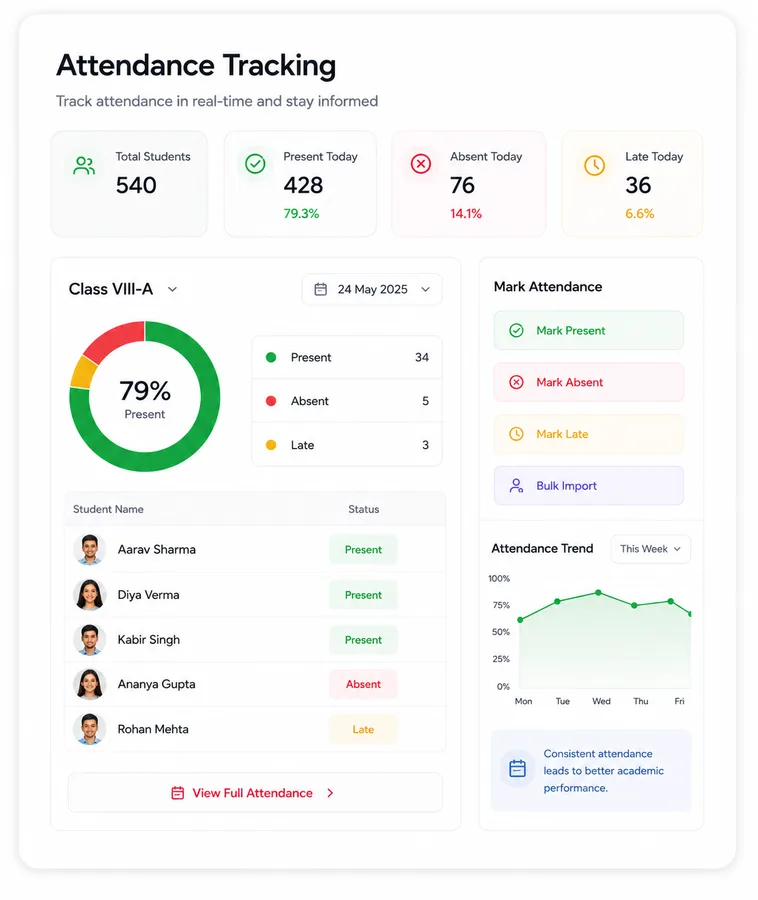
Task: Expand the Class VIII-A dropdown
Action: pos(123,289)
